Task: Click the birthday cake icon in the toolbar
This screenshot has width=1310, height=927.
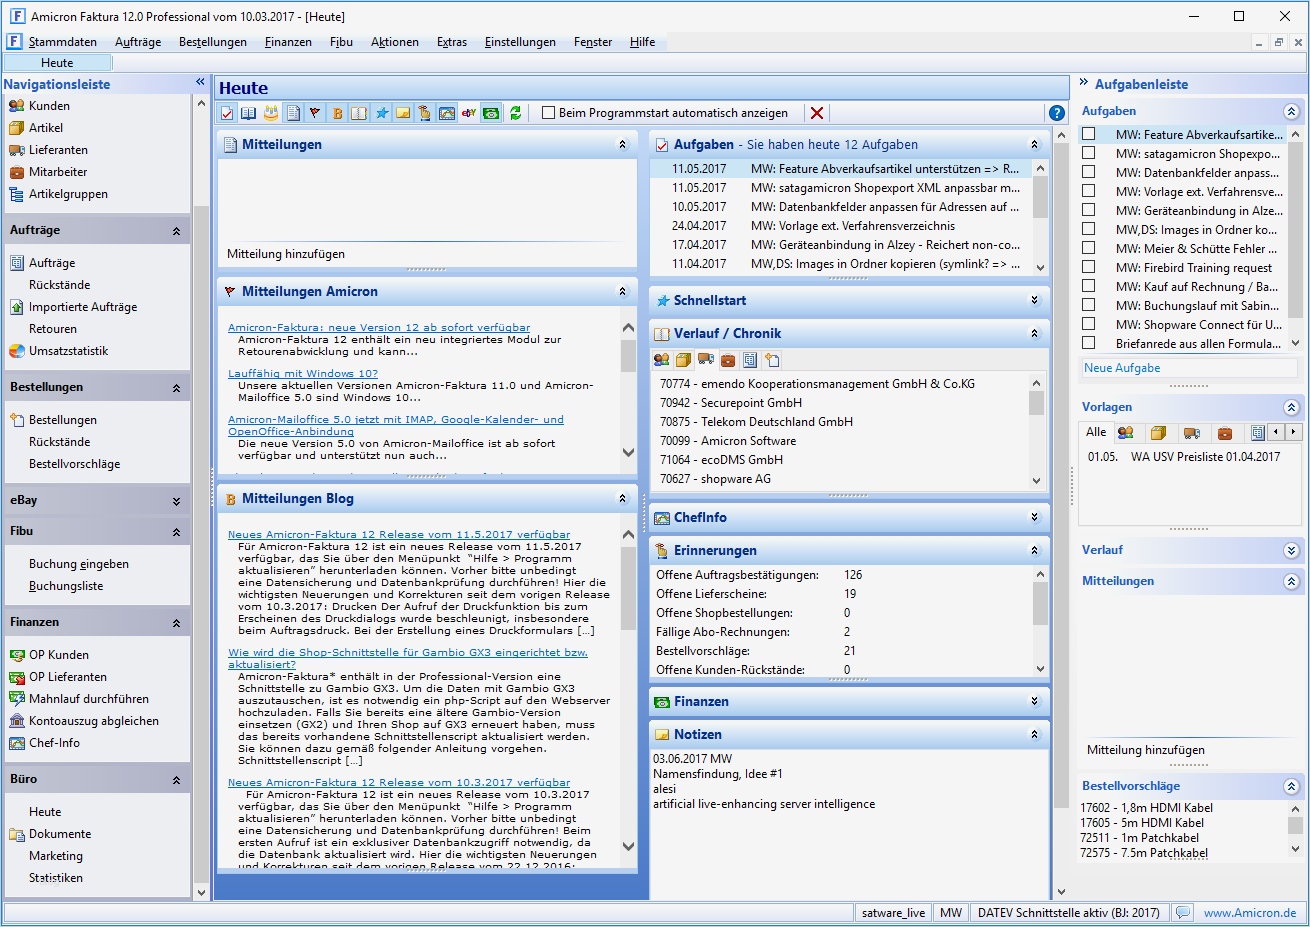Action: [x=271, y=113]
